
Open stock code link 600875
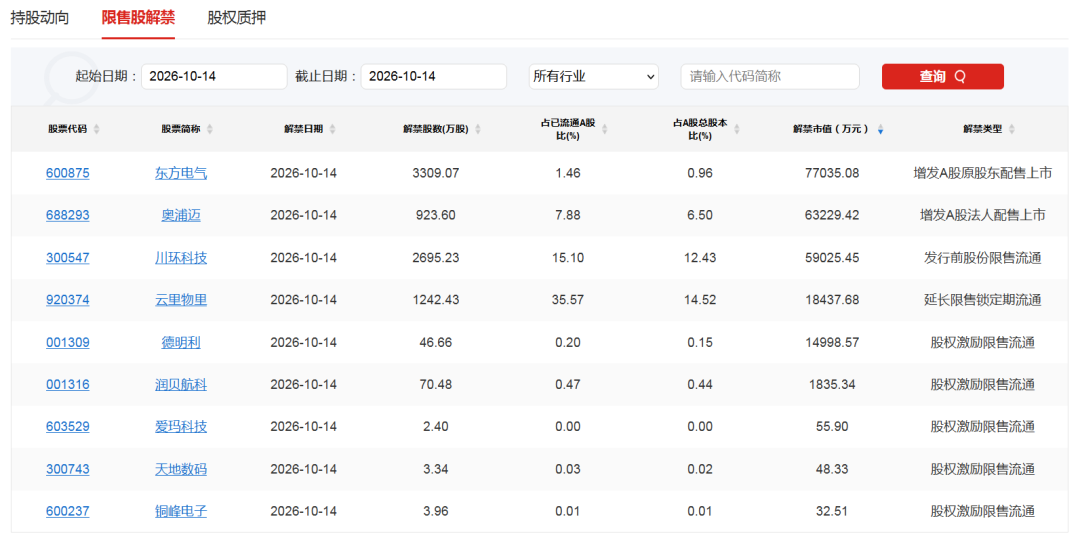68,174
